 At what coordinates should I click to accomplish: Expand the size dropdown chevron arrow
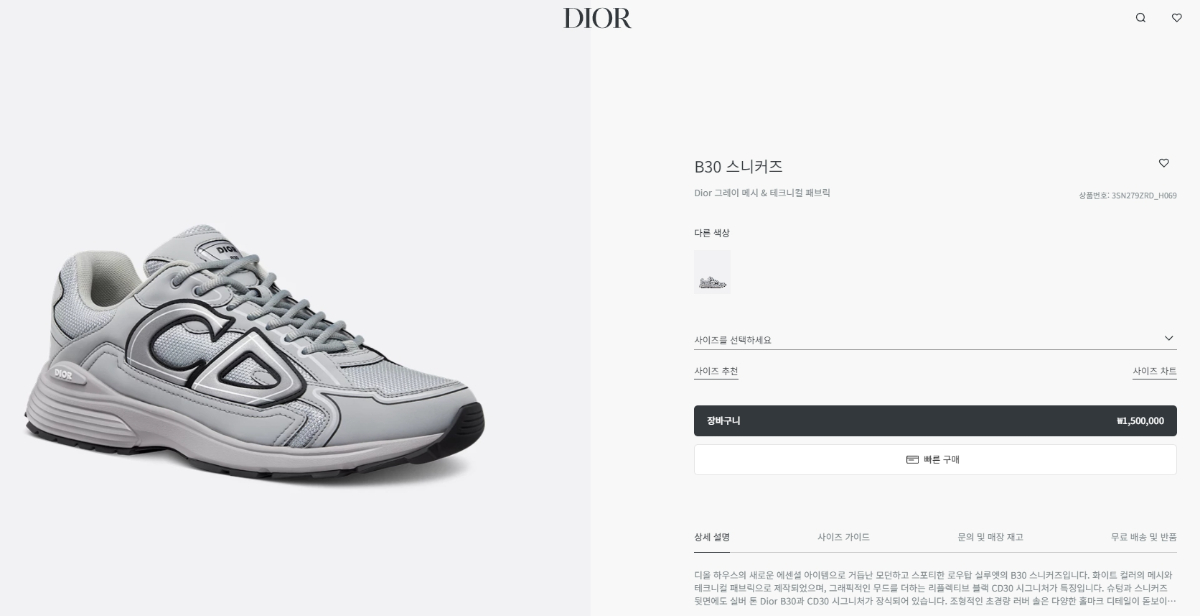click(x=1169, y=339)
